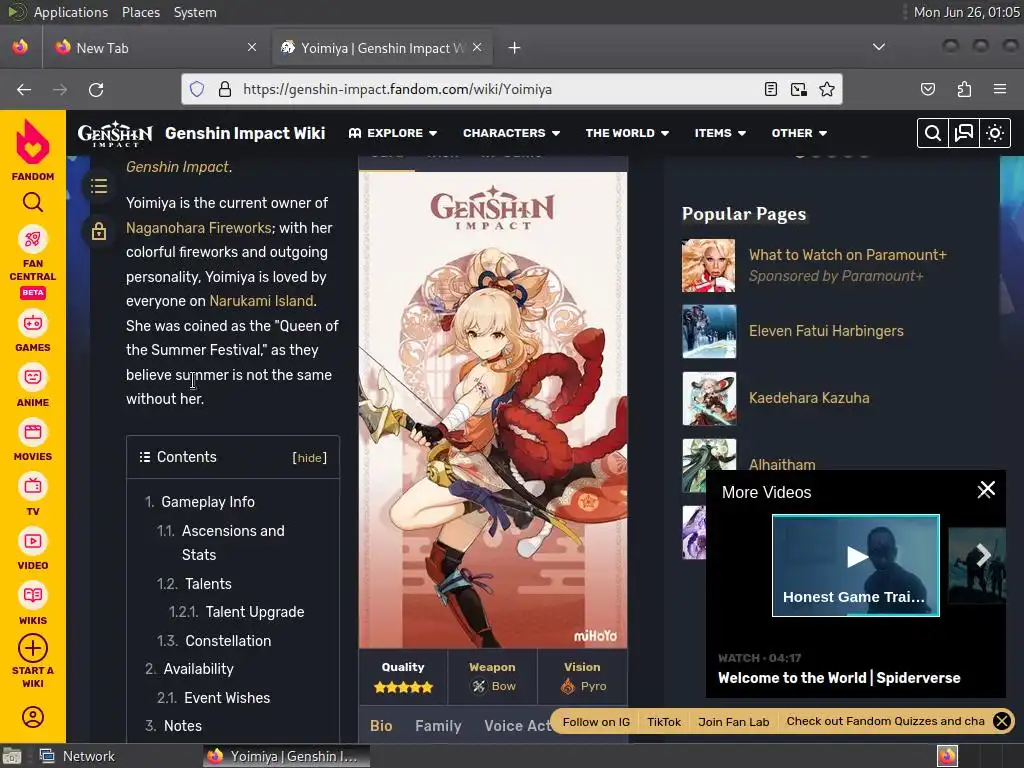This screenshot has height=768, width=1024.
Task: Open the Places system menu
Action: pos(140,12)
